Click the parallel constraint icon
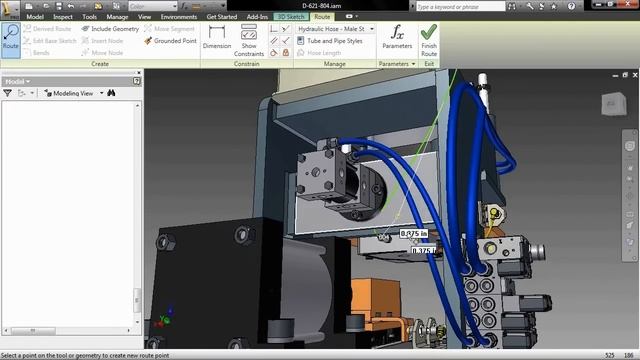Image resolution: width=640 pixels, height=360 pixels. click(x=274, y=41)
